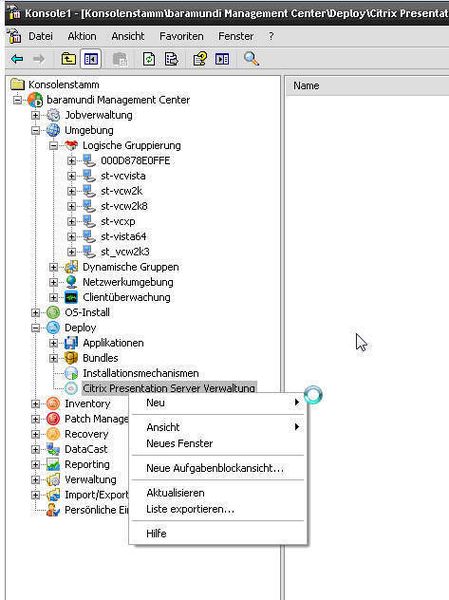This screenshot has width=449, height=600.
Task: Click Hilfe in the context menu
Action: point(218,533)
